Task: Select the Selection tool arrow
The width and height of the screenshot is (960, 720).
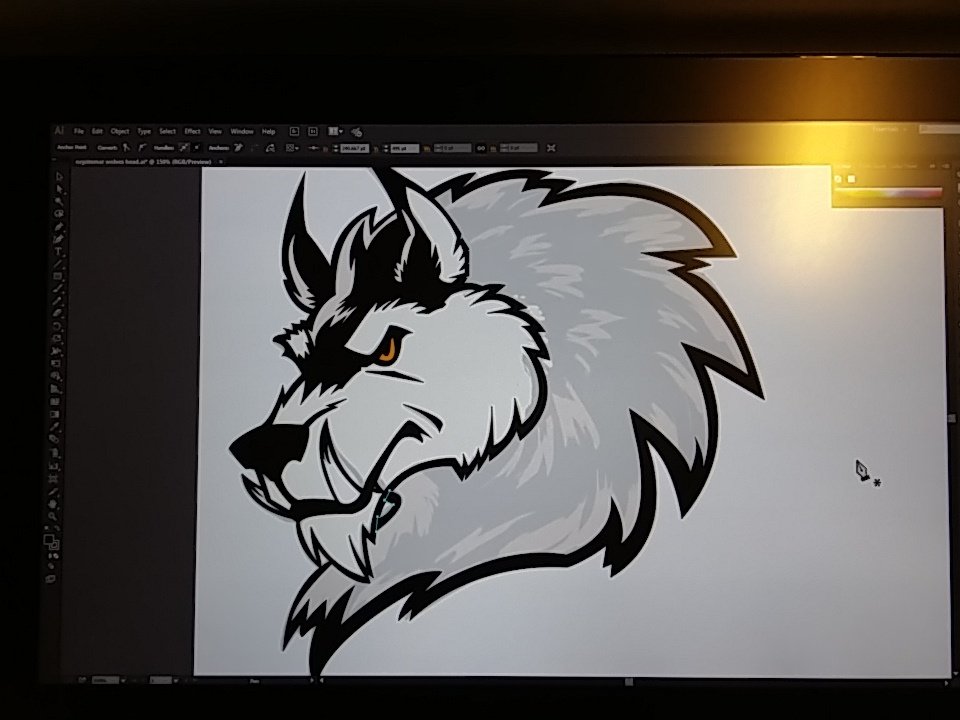Action: point(59,177)
